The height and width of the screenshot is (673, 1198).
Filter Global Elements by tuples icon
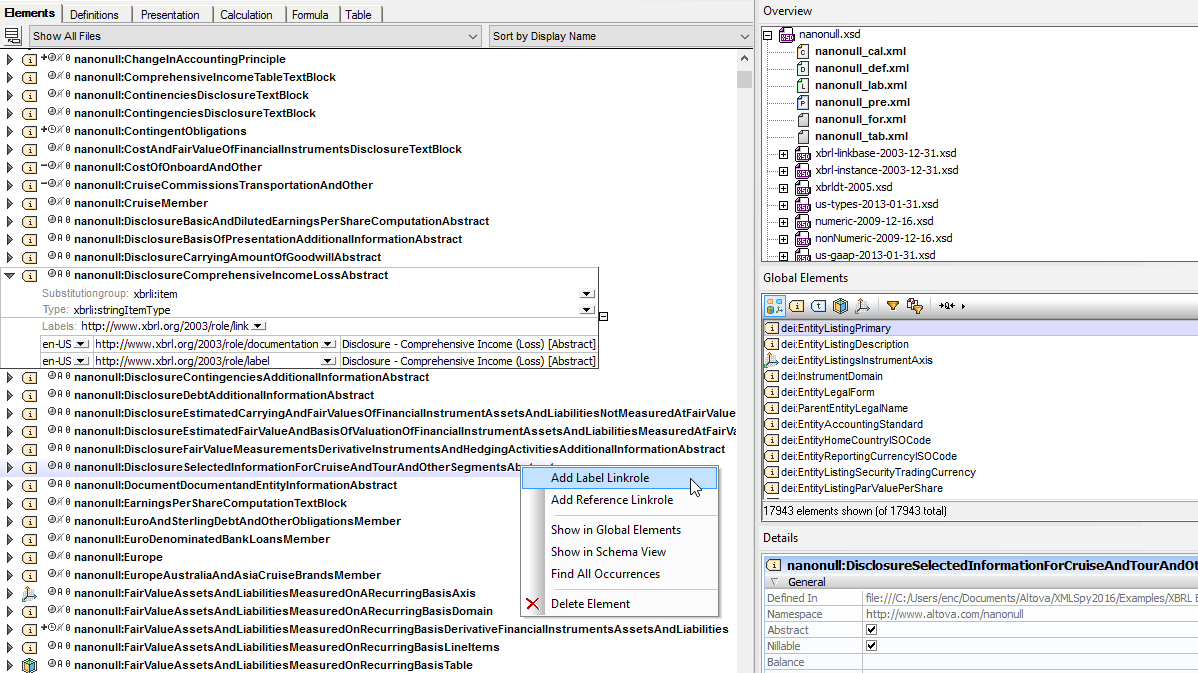[x=818, y=306]
